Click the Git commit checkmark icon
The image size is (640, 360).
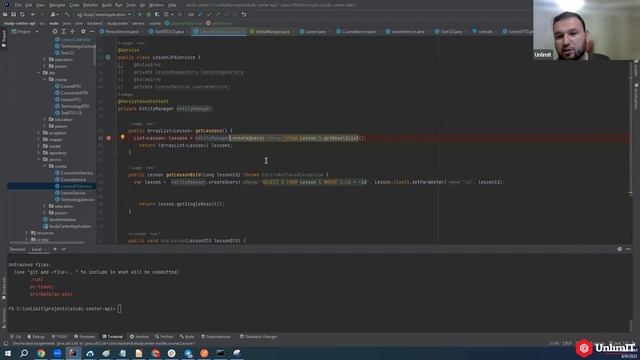point(209,14)
